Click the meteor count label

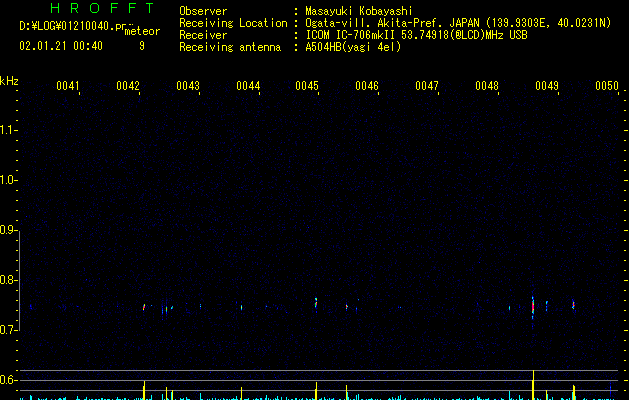[x=142, y=31]
